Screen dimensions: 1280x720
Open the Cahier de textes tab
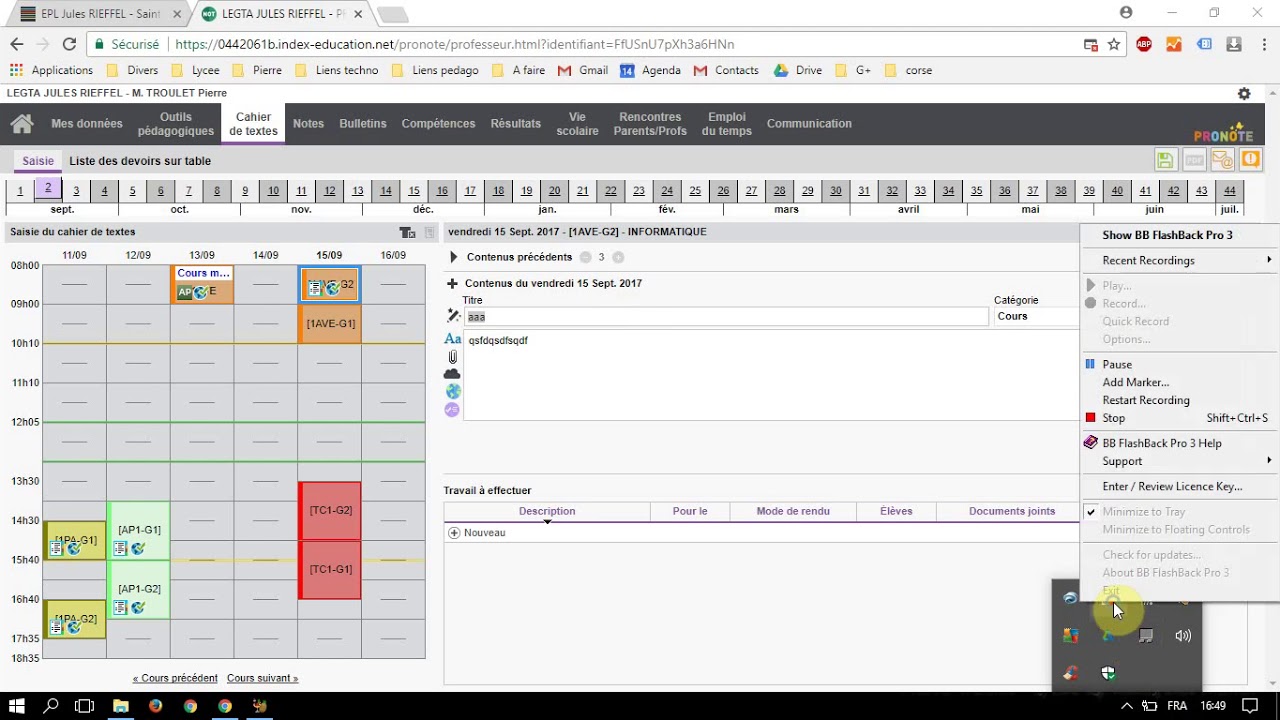tap(253, 124)
